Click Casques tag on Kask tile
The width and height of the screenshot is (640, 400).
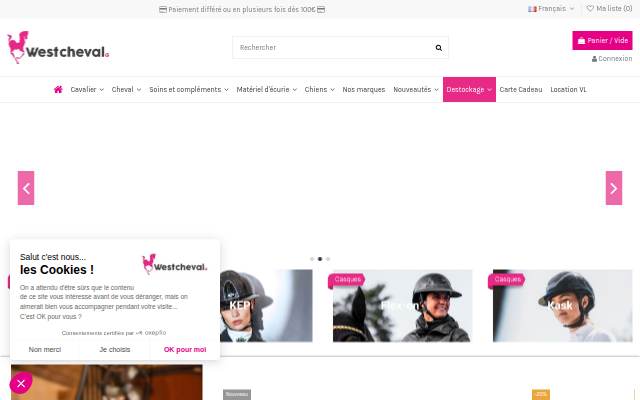[507, 280]
